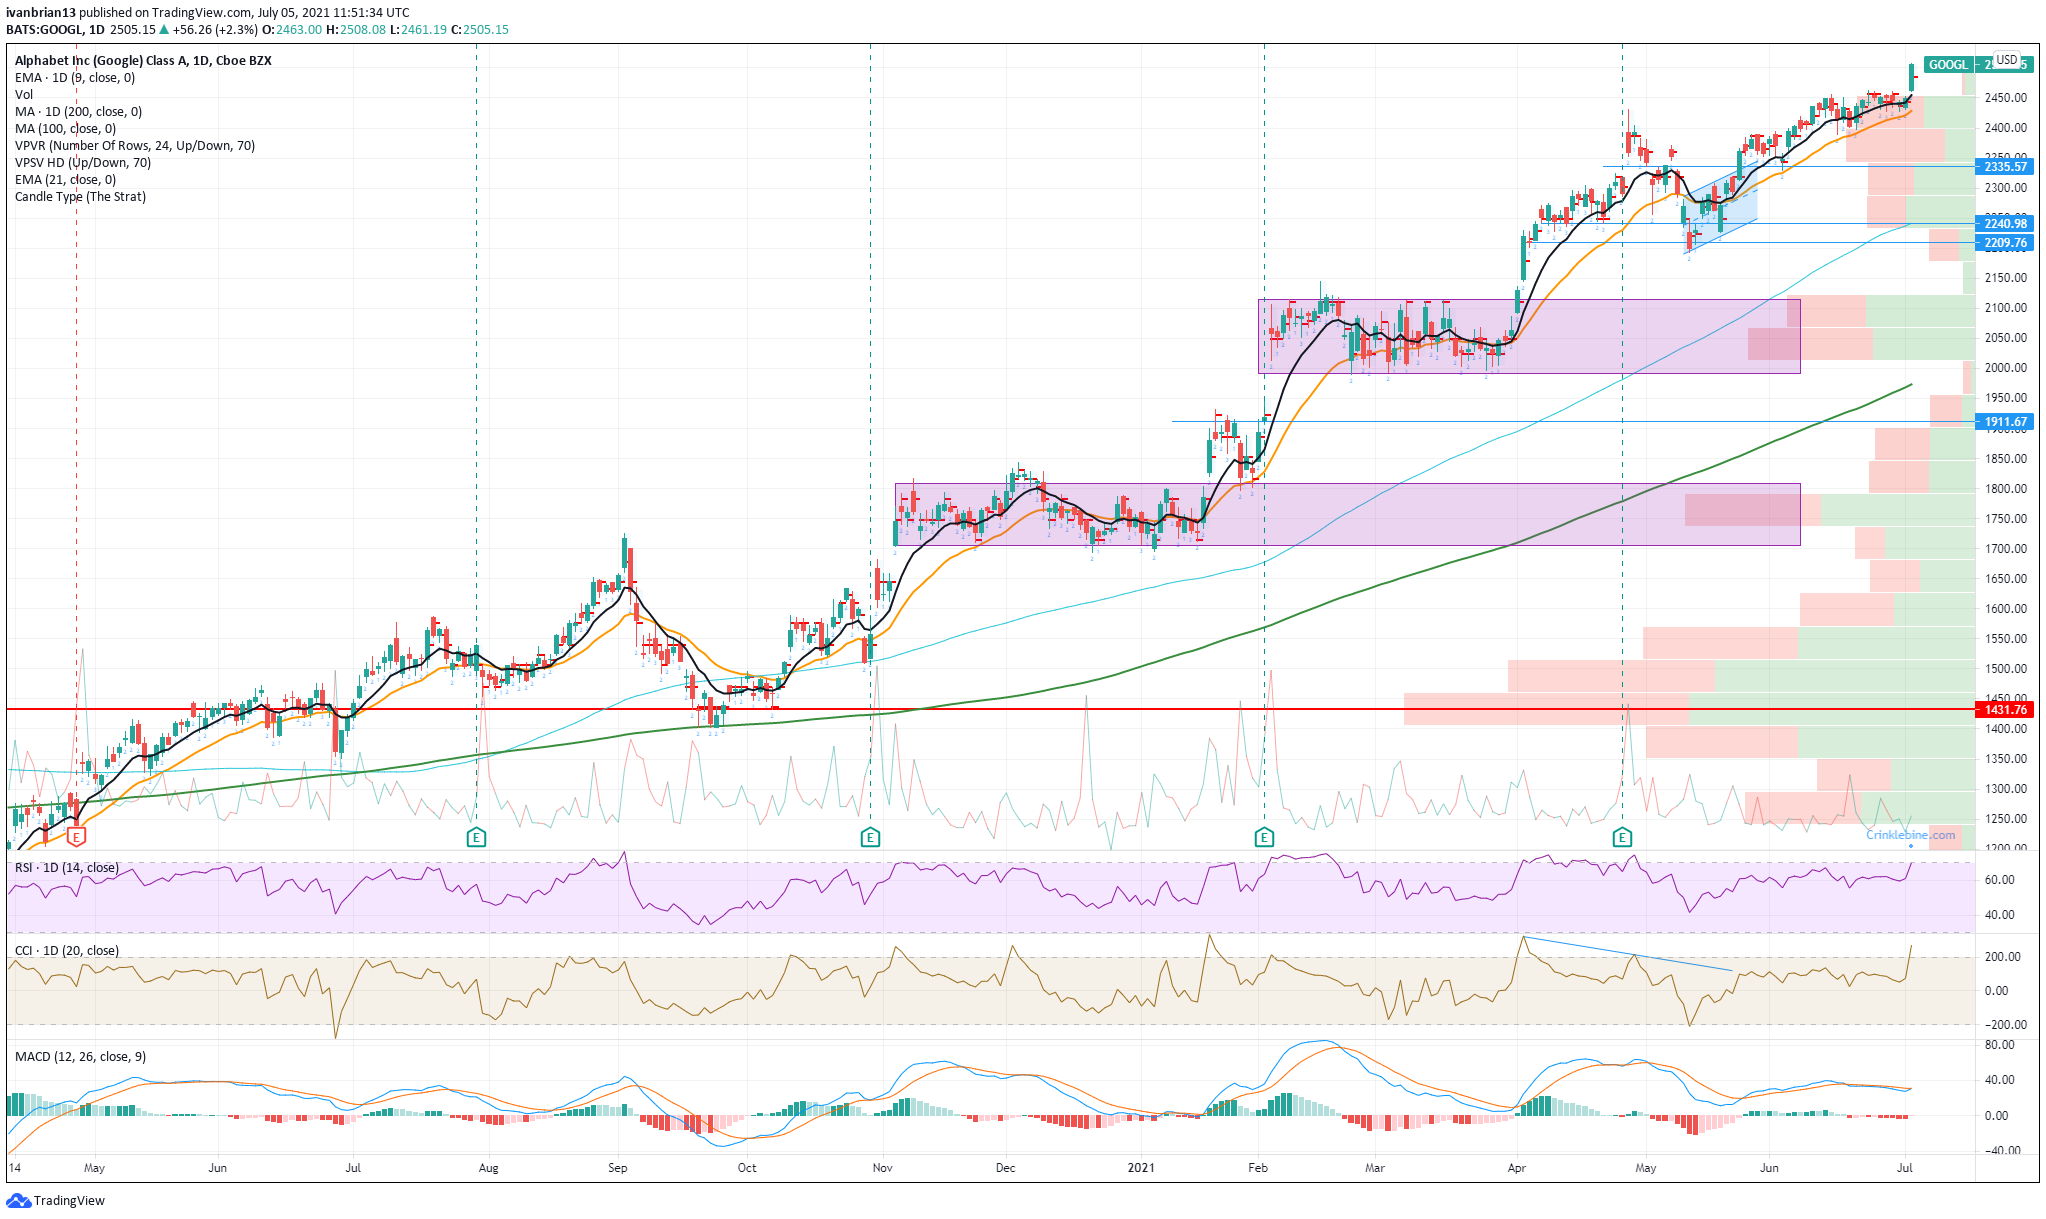Click the 2000.00 price axis label
The height and width of the screenshot is (1219, 2046).
2006,368
